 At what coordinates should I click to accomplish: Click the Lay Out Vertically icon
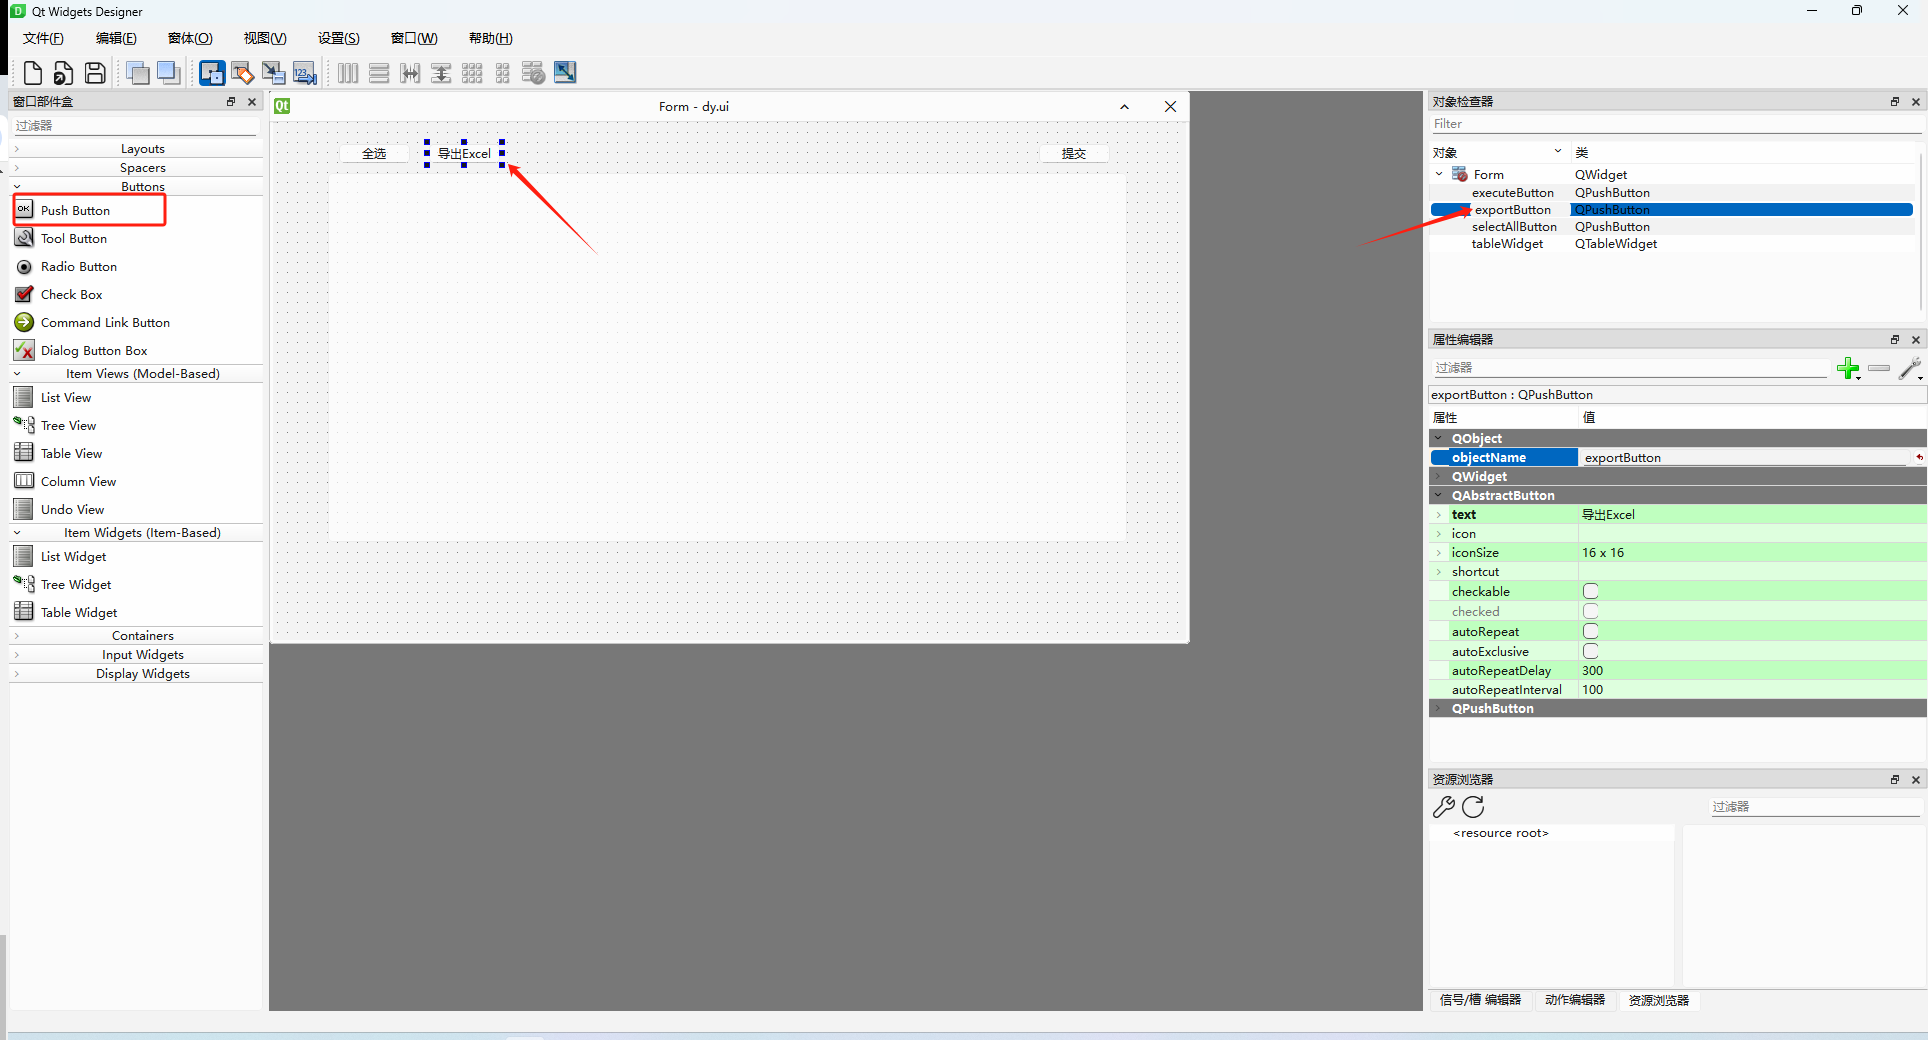(379, 72)
